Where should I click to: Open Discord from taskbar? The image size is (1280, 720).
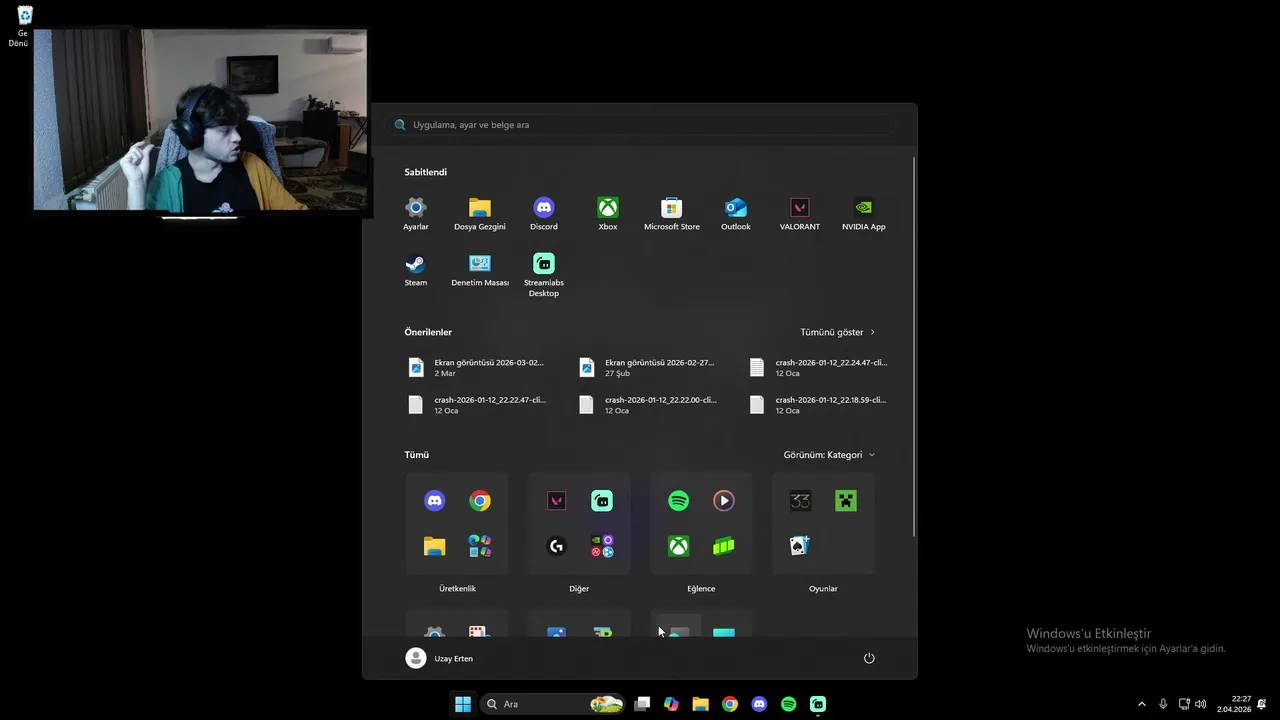(759, 704)
